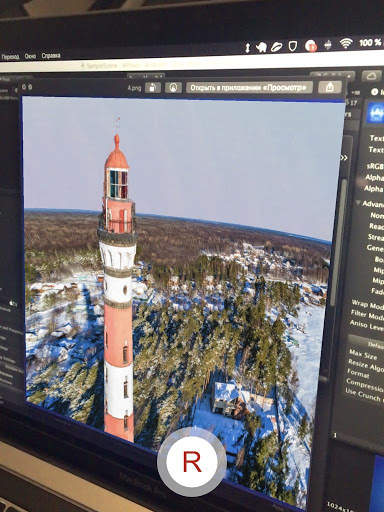This screenshot has width=384, height=512.
Task: Click the up-down arrows menu bar icon
Action: [247, 48]
